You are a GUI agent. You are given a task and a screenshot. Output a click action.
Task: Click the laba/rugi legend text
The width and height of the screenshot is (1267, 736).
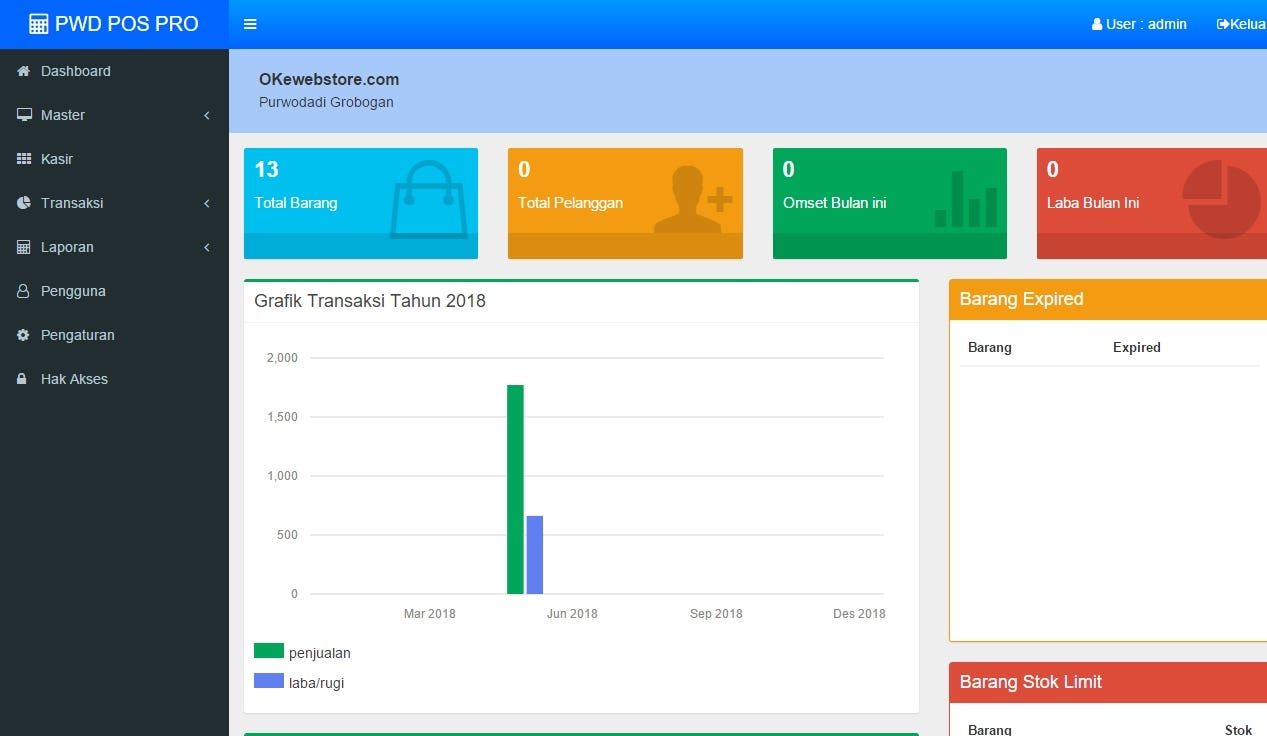317,683
